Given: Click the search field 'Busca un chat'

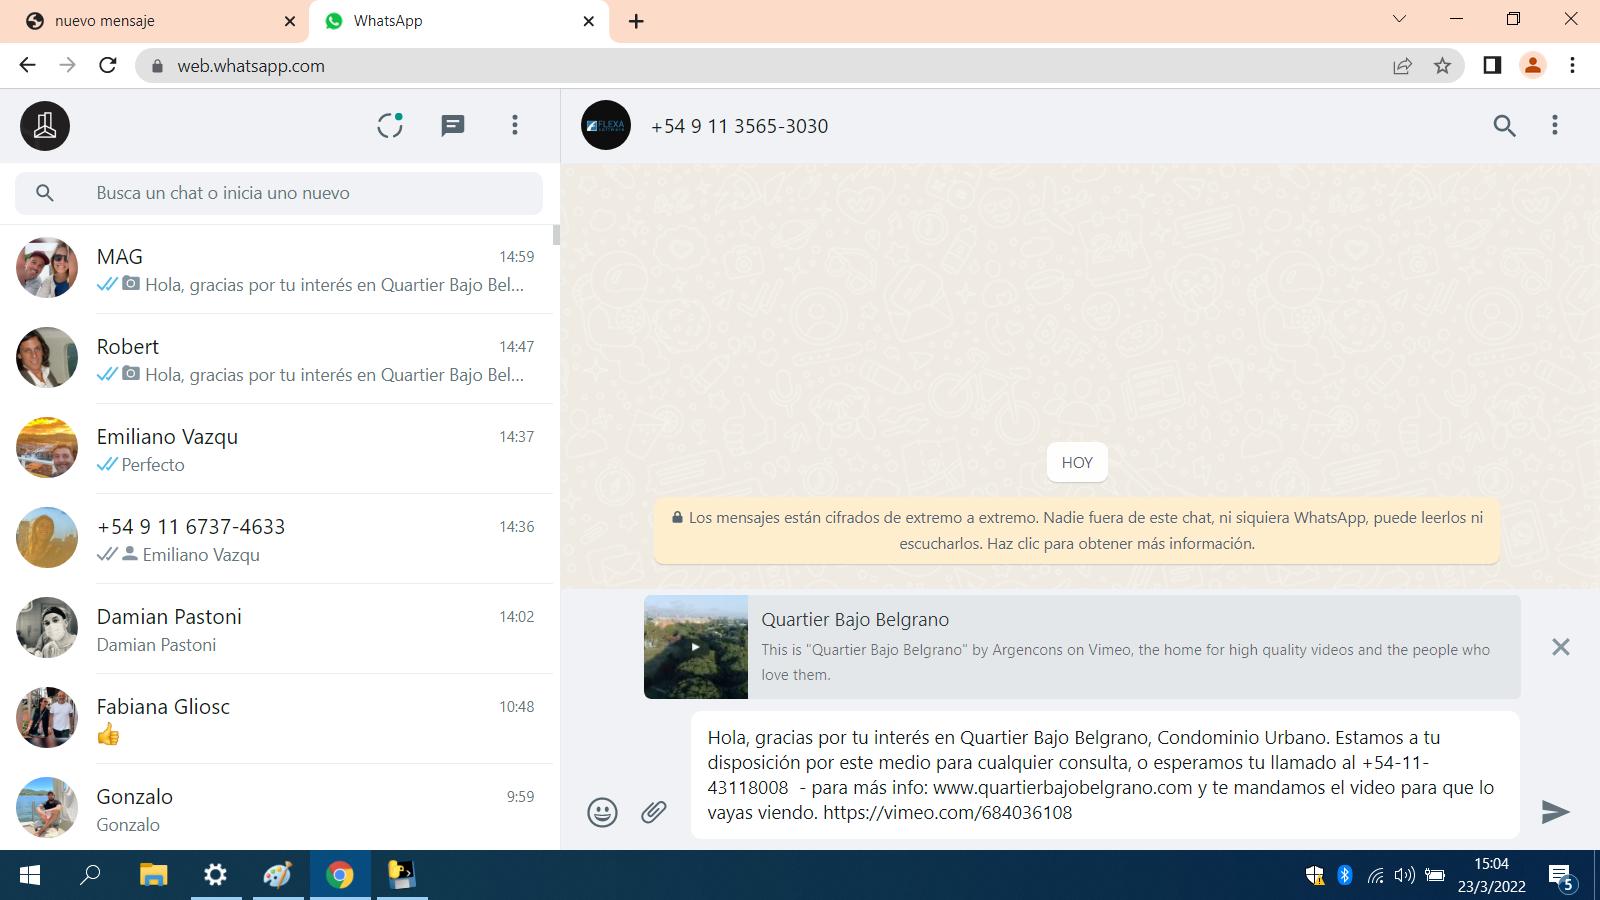Looking at the screenshot, I should coord(279,193).
